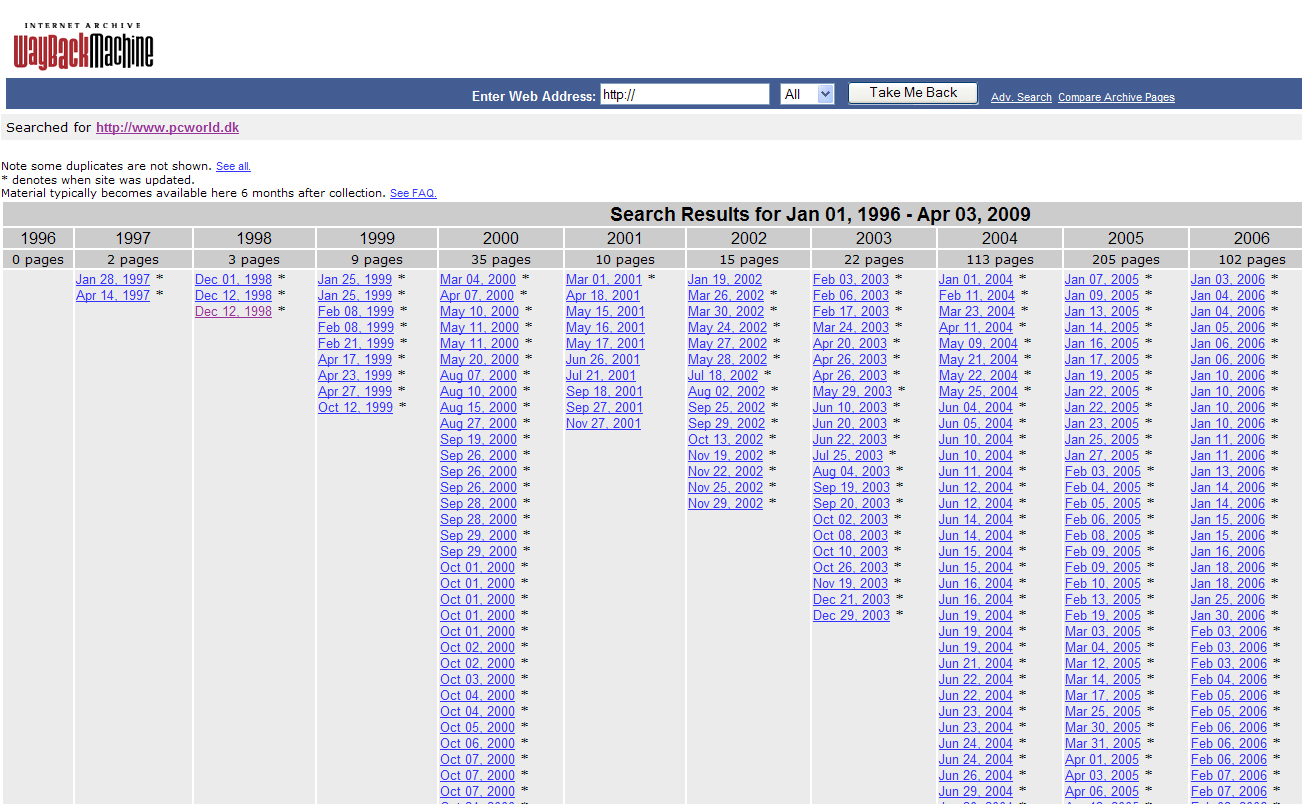Click the http://www.pcworld.dk searched link

click(x=167, y=127)
